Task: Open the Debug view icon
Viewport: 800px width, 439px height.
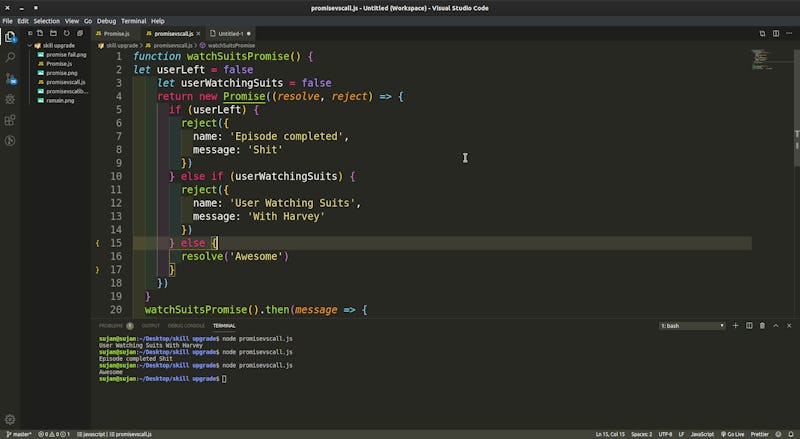Action: [x=10, y=99]
